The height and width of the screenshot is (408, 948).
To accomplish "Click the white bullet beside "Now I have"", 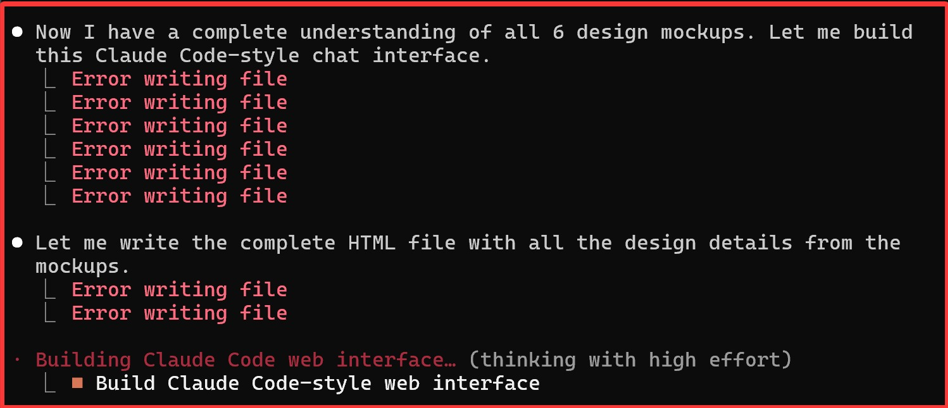I will tap(18, 32).
